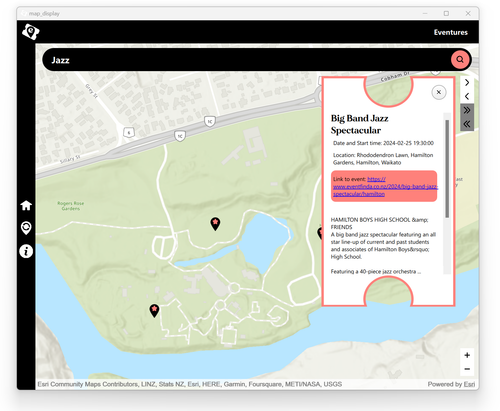Open the eventfinda event link

(385, 187)
